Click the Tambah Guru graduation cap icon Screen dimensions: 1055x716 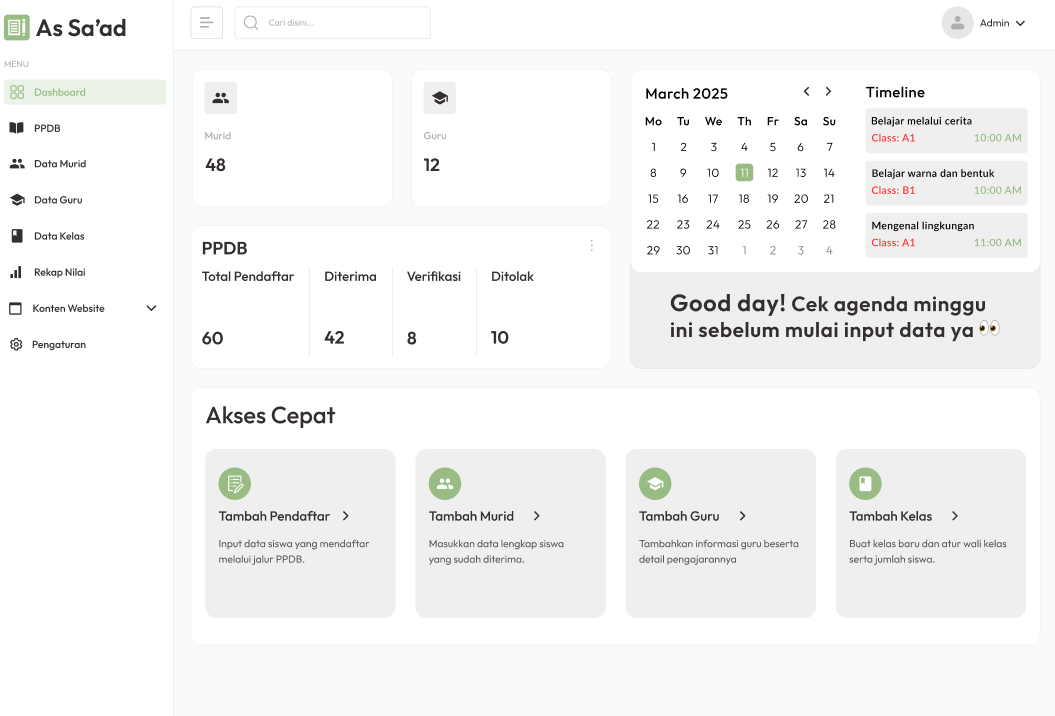[655, 484]
